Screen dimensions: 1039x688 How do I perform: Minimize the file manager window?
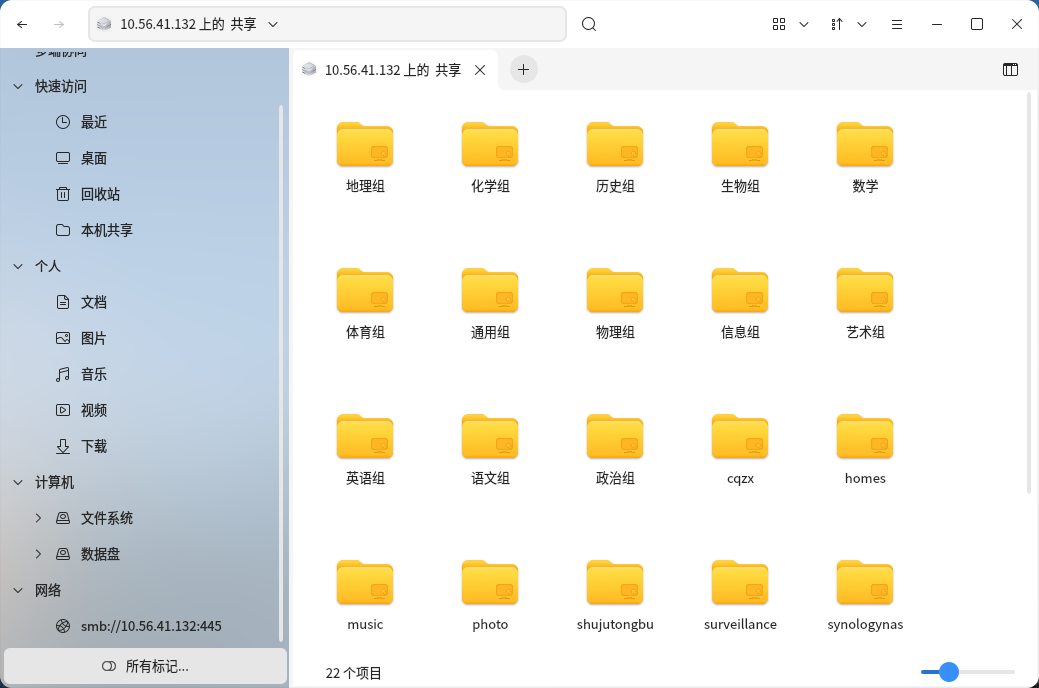(937, 25)
